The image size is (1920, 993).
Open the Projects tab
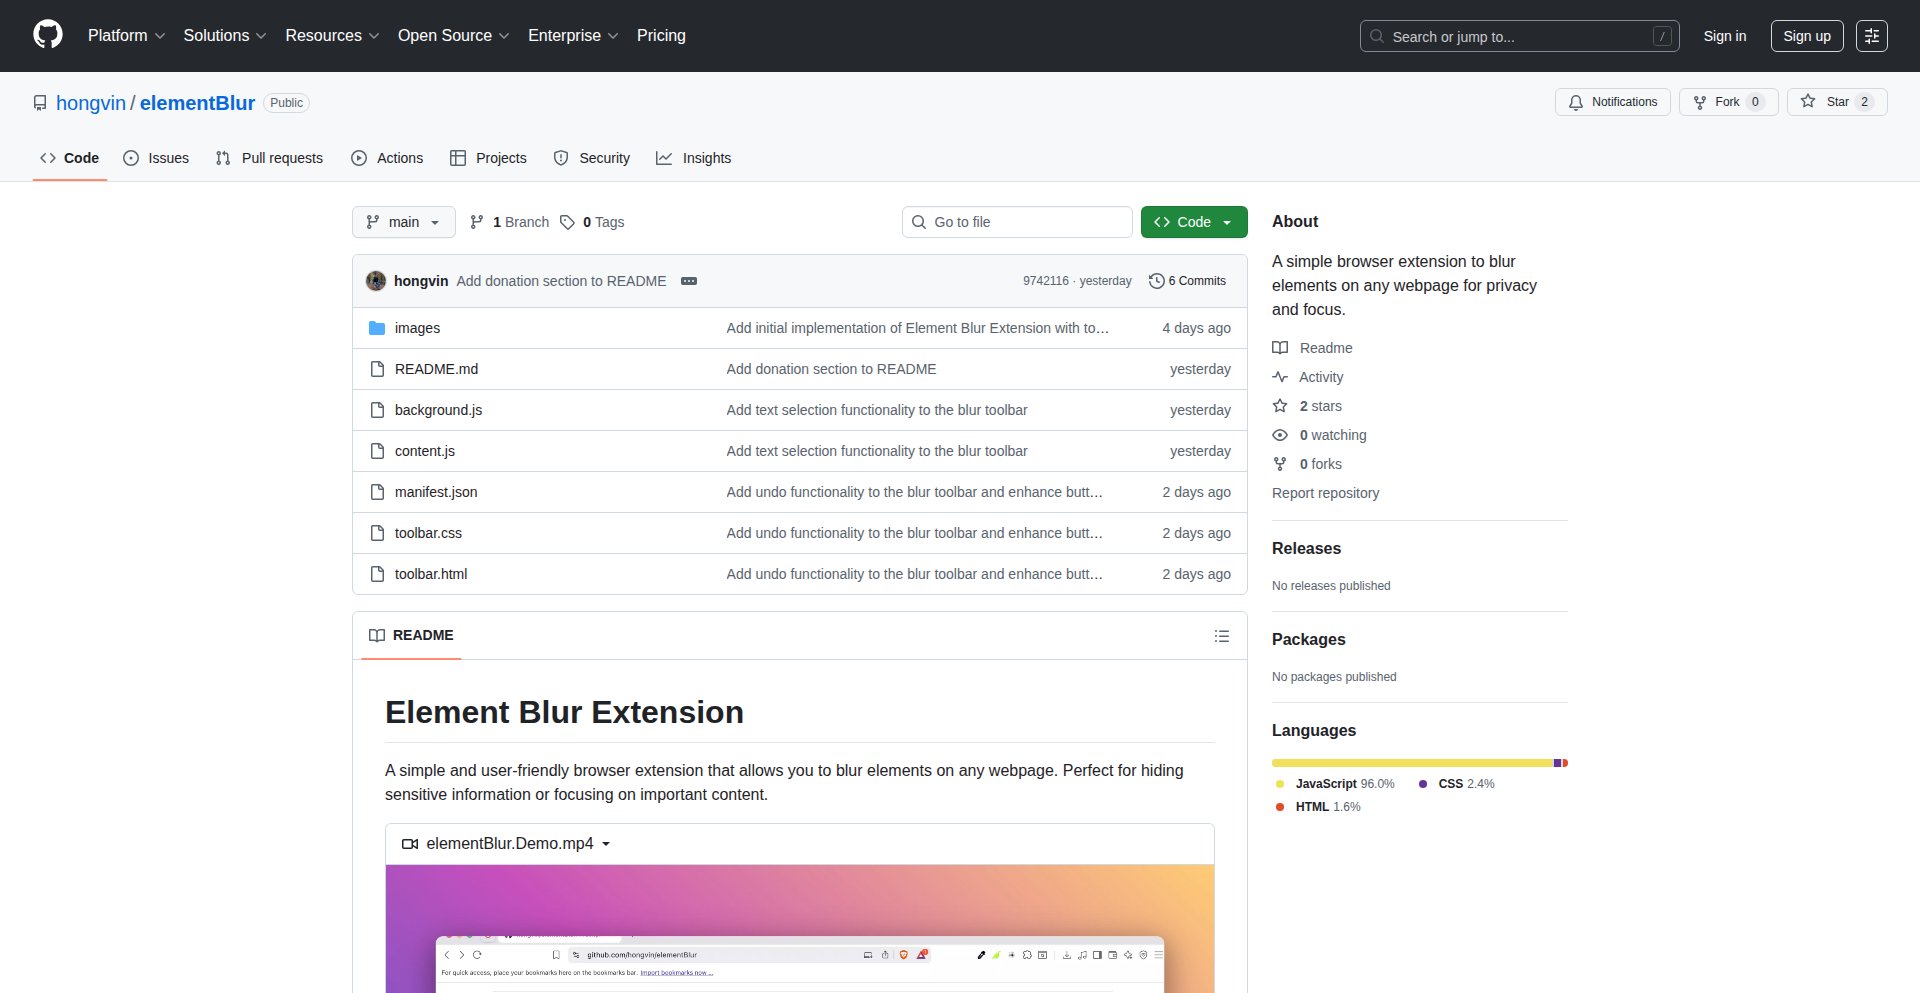click(x=488, y=158)
